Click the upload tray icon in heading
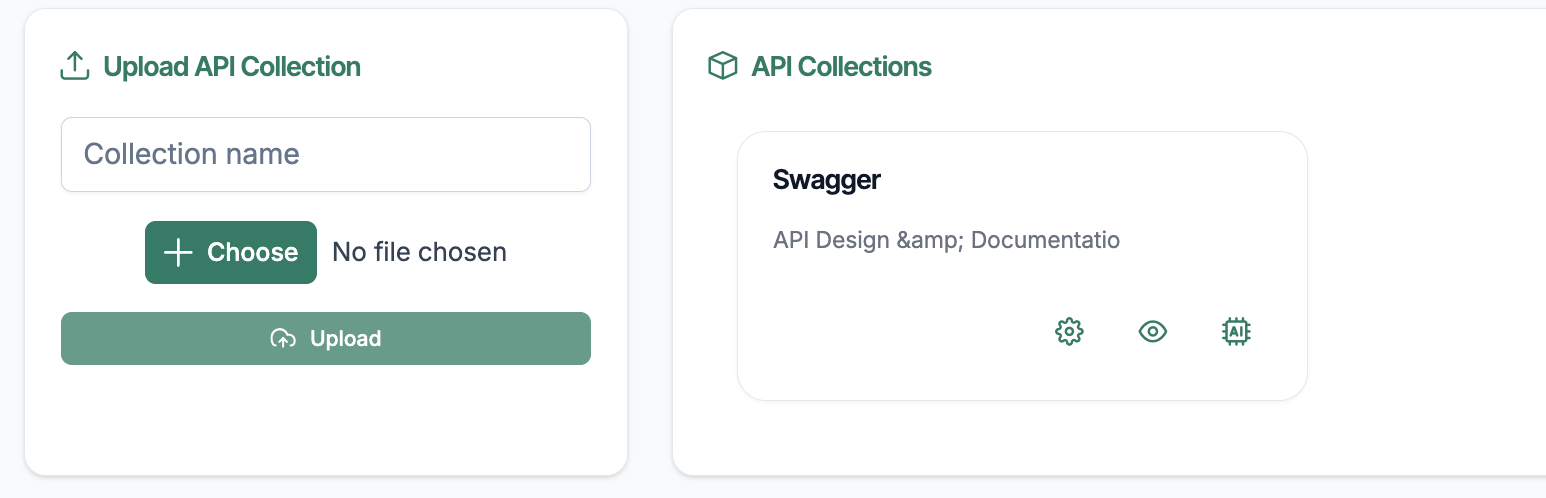 pos(75,67)
